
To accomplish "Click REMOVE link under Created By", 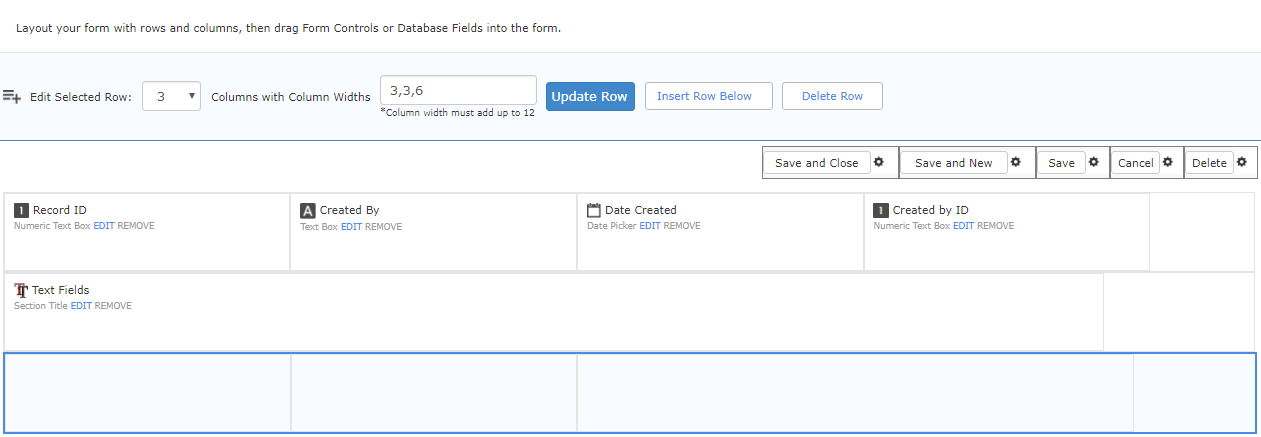I will tap(383, 227).
